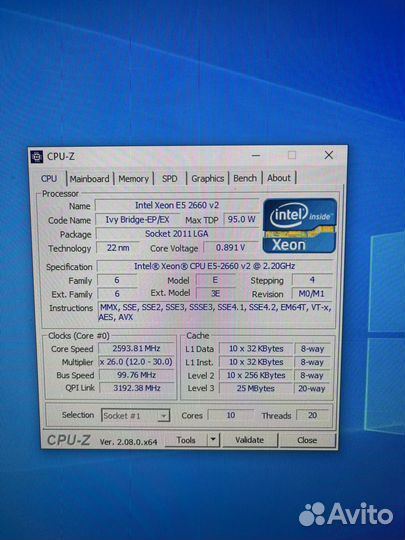Open the Graphics tab
Screen dimensions: 405x540
pyautogui.click(x=207, y=178)
